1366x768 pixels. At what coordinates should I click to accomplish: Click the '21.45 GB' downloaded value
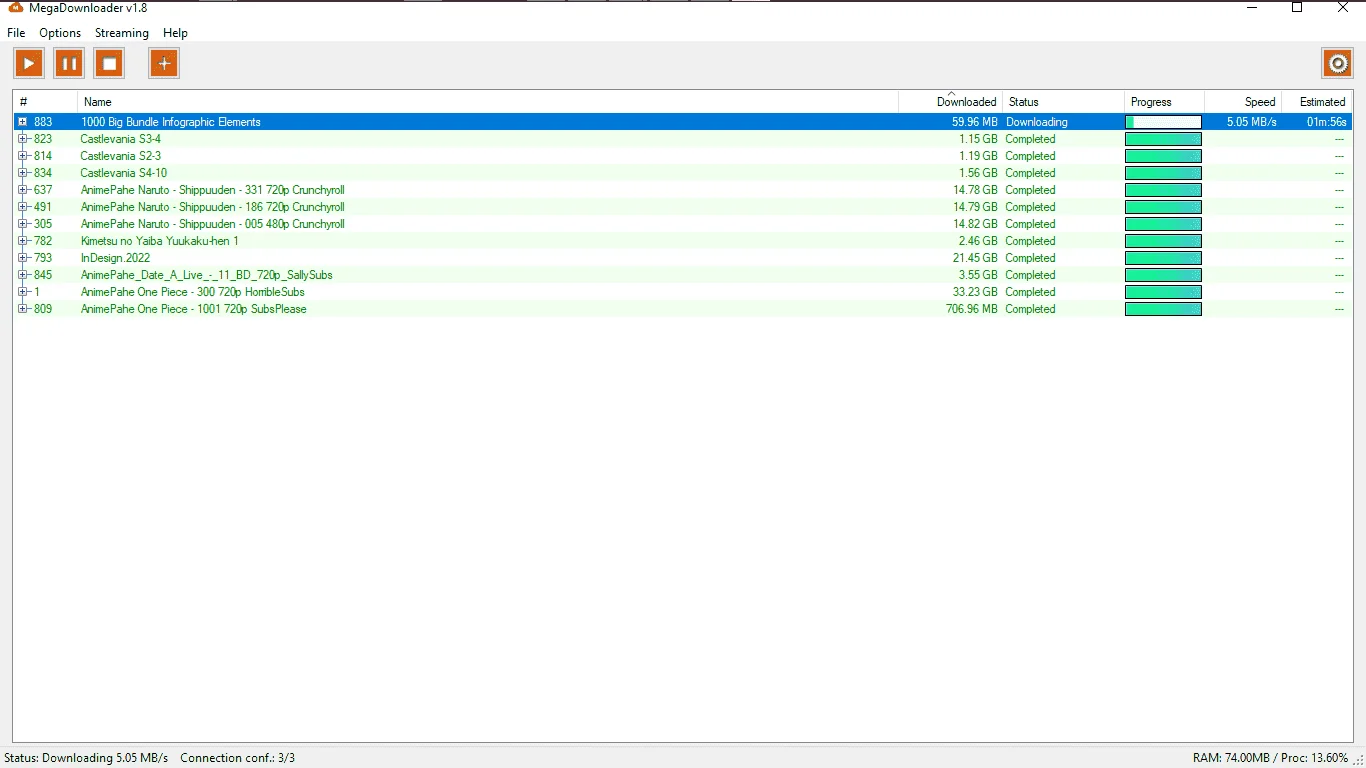tap(975, 258)
